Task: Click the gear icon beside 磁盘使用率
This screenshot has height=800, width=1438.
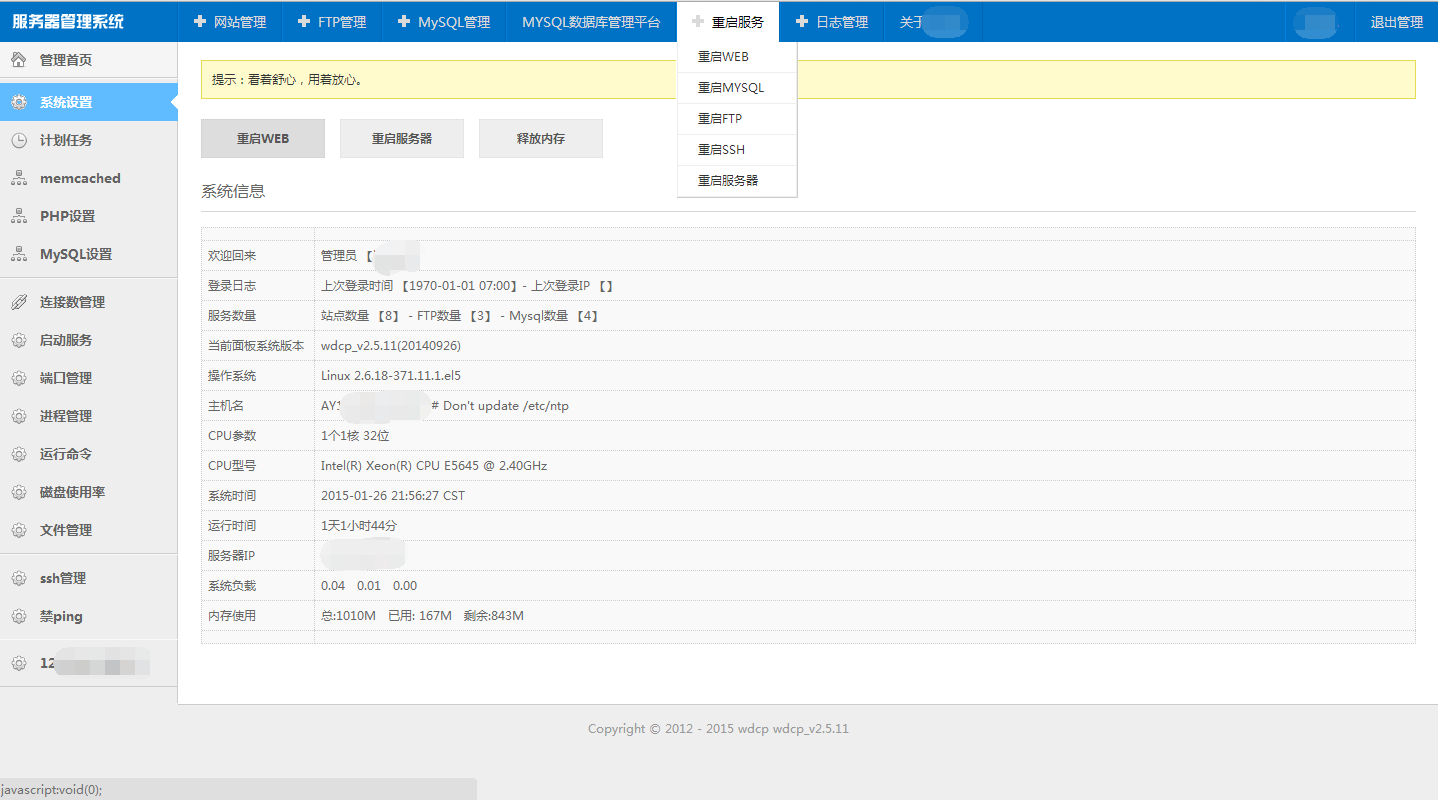Action: coord(19,493)
